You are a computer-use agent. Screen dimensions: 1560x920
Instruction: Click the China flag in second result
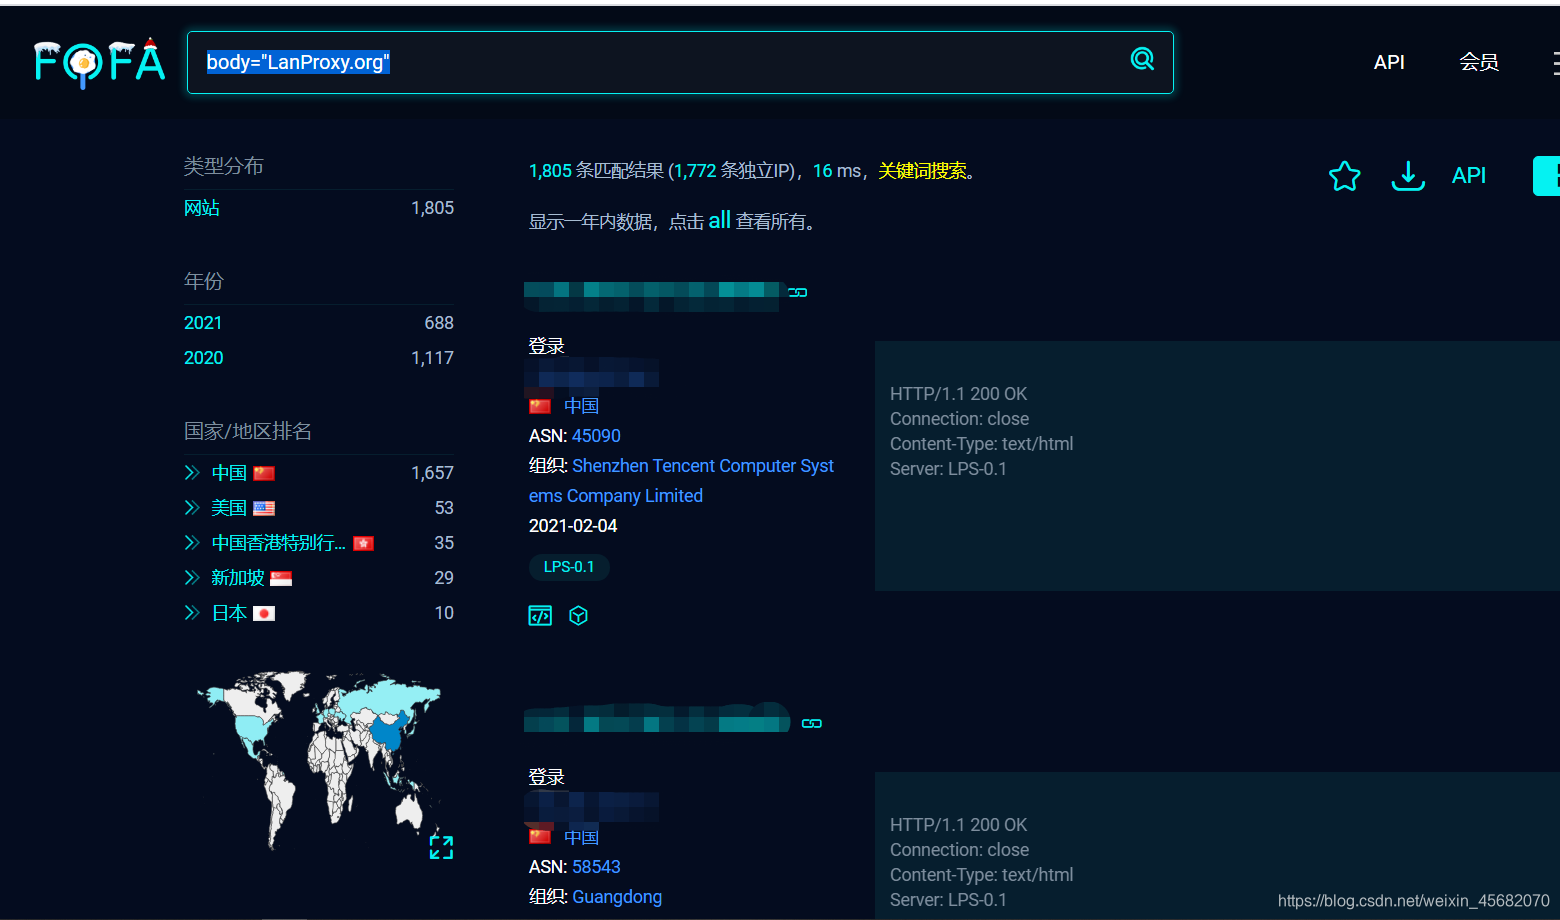click(x=540, y=836)
